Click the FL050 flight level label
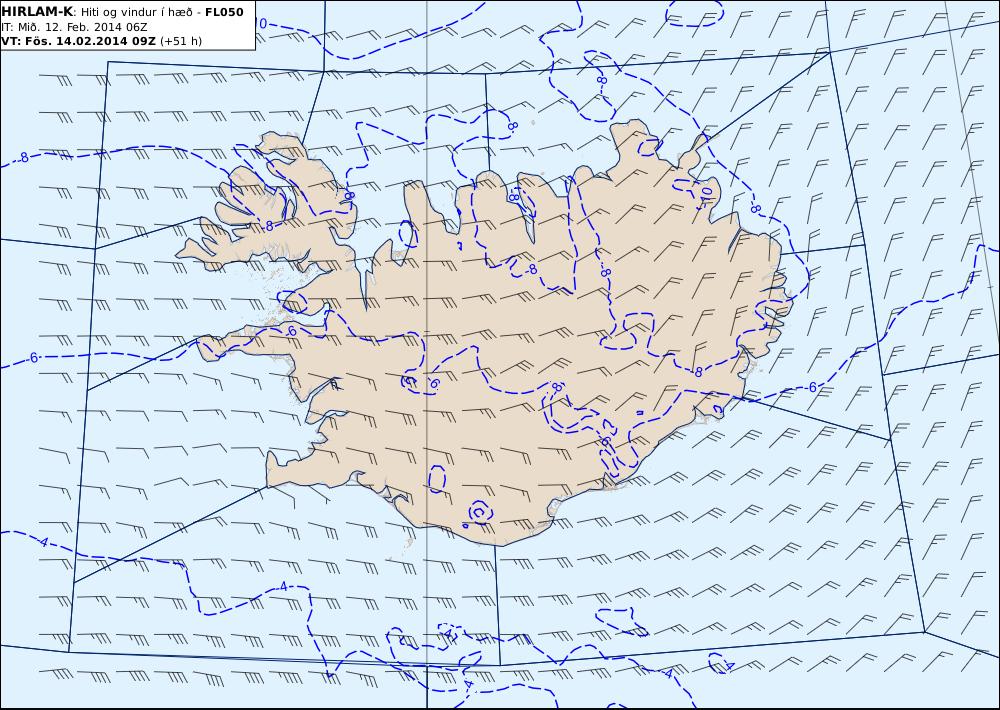The height and width of the screenshot is (710, 1000). [x=224, y=12]
